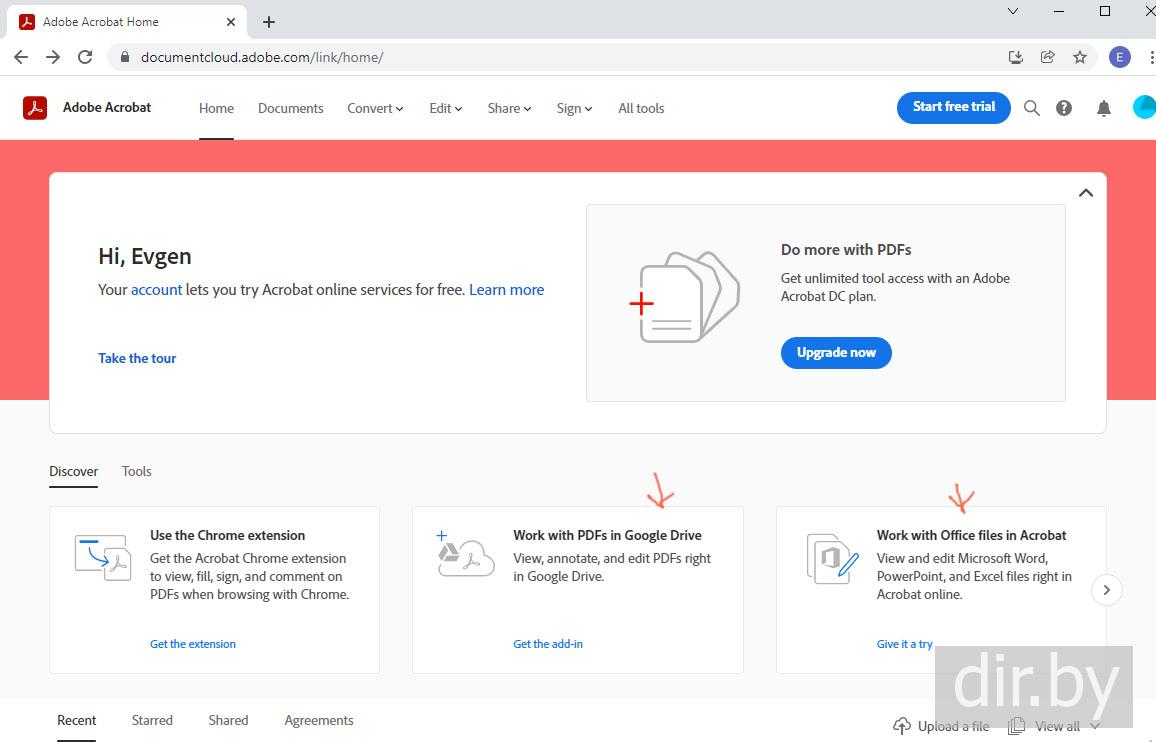
Task: Open the help question mark icon
Action: [x=1064, y=108]
